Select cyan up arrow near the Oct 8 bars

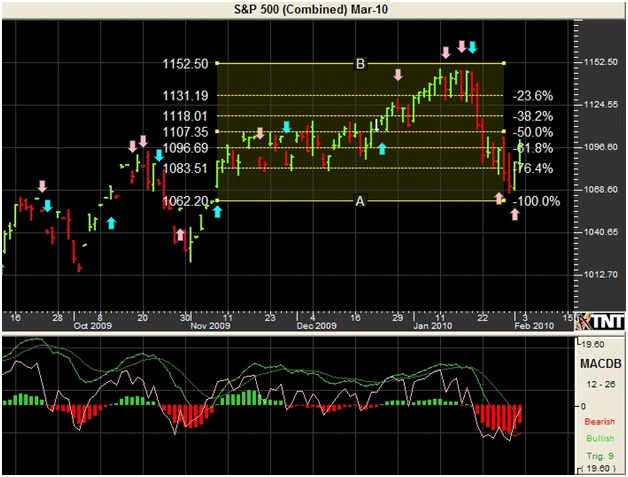pyautogui.click(x=111, y=223)
